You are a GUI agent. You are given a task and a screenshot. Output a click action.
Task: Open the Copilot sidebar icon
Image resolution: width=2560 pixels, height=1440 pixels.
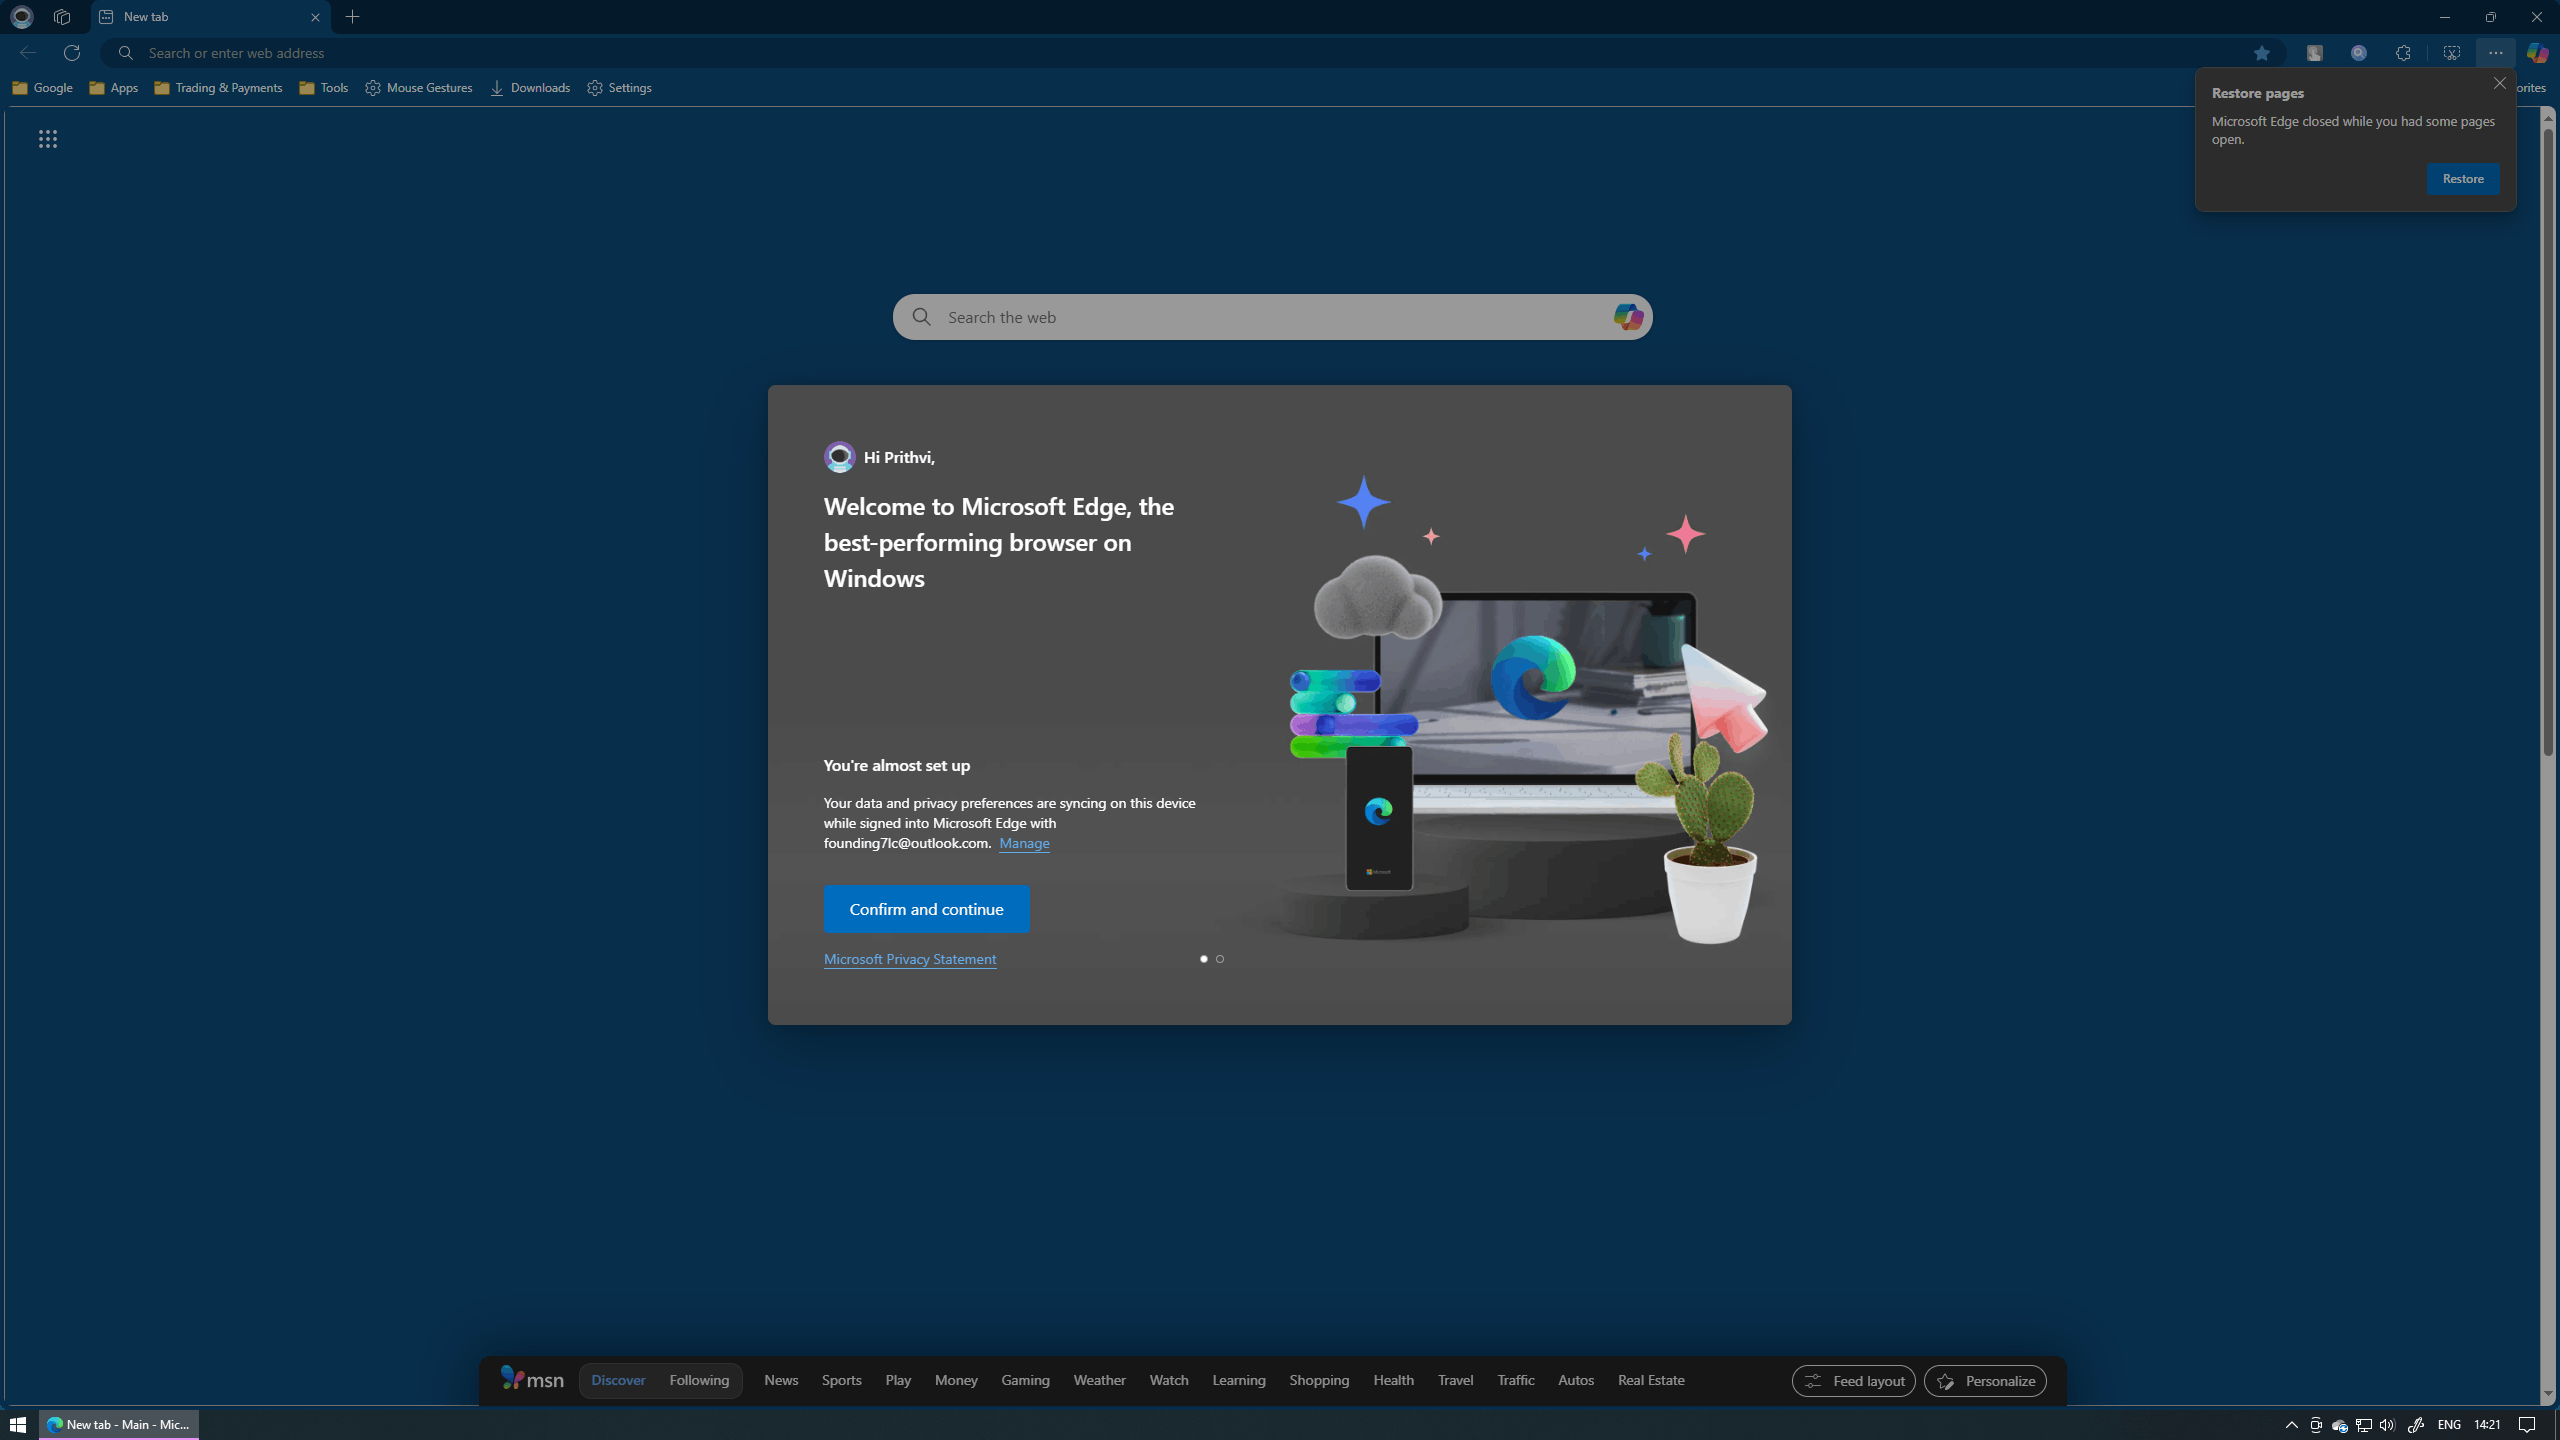coord(2537,53)
